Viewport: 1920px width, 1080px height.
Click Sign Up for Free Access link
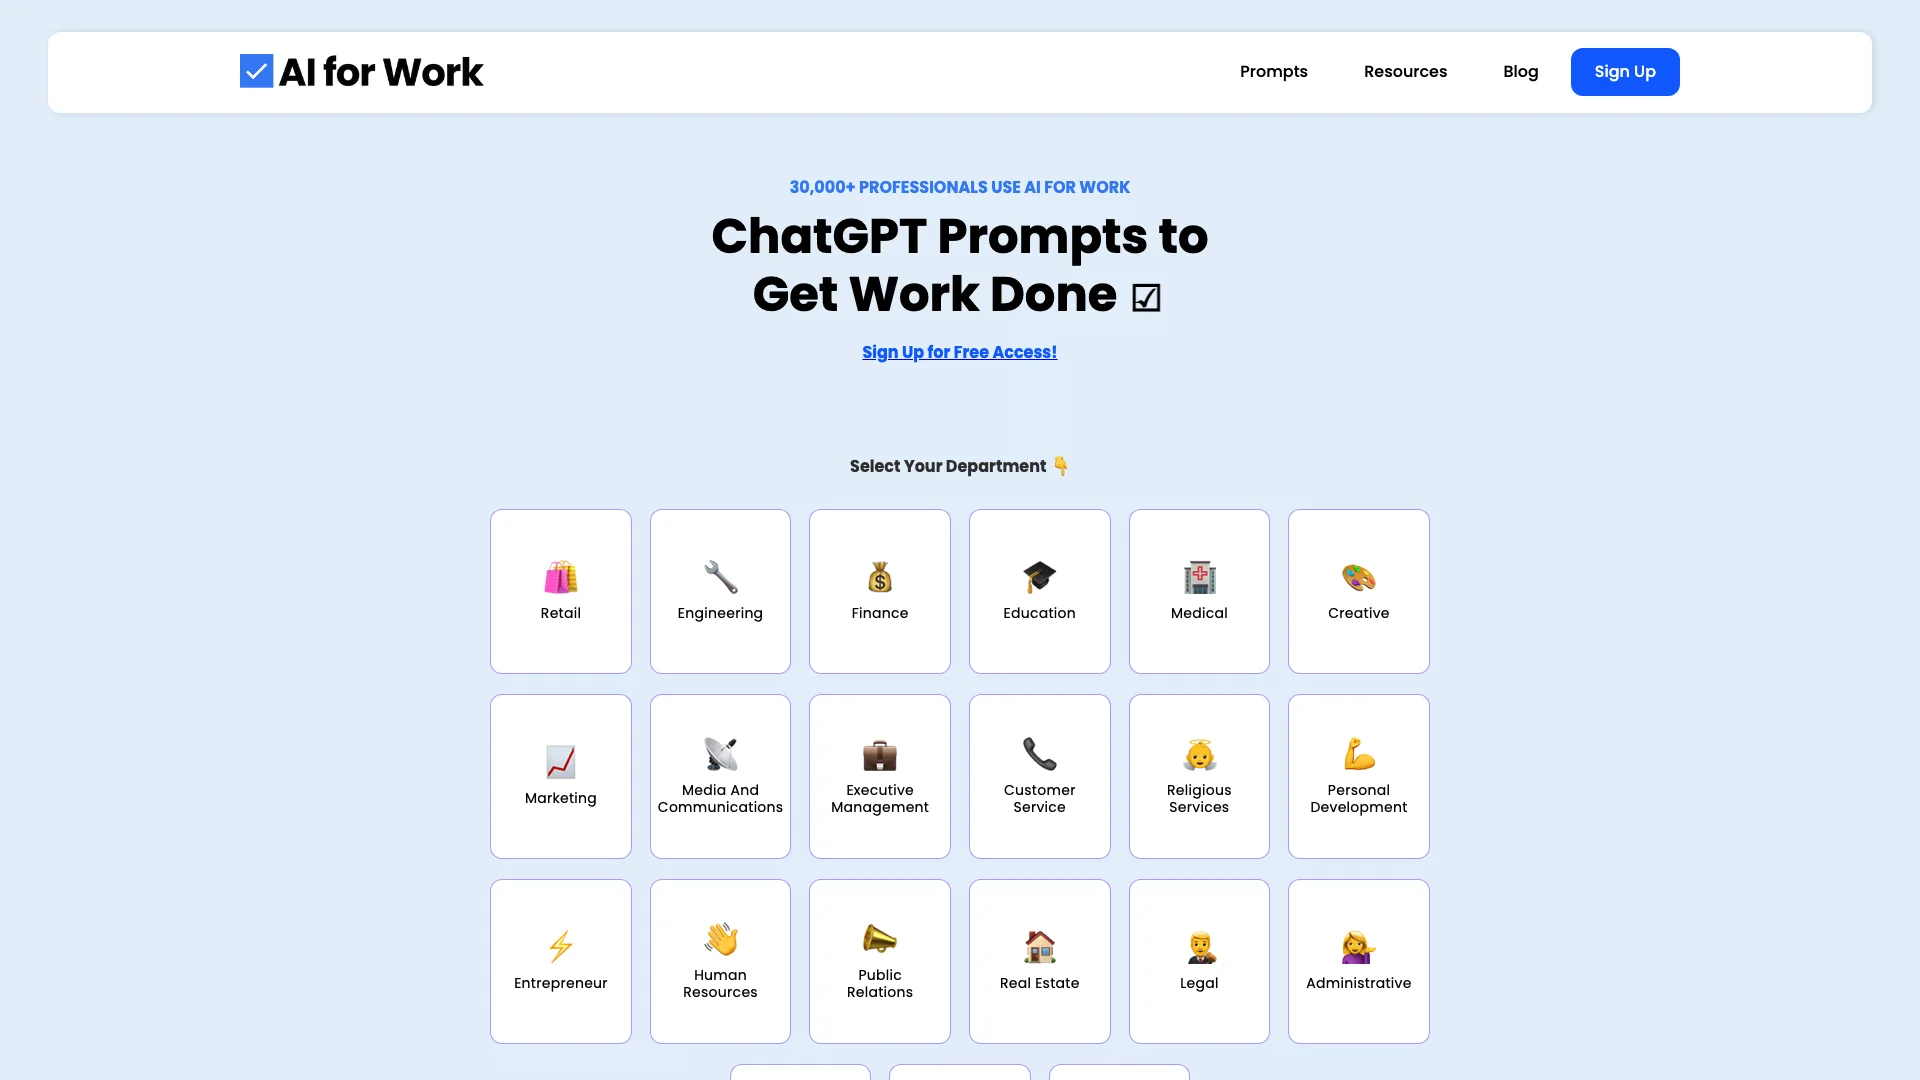coord(960,351)
